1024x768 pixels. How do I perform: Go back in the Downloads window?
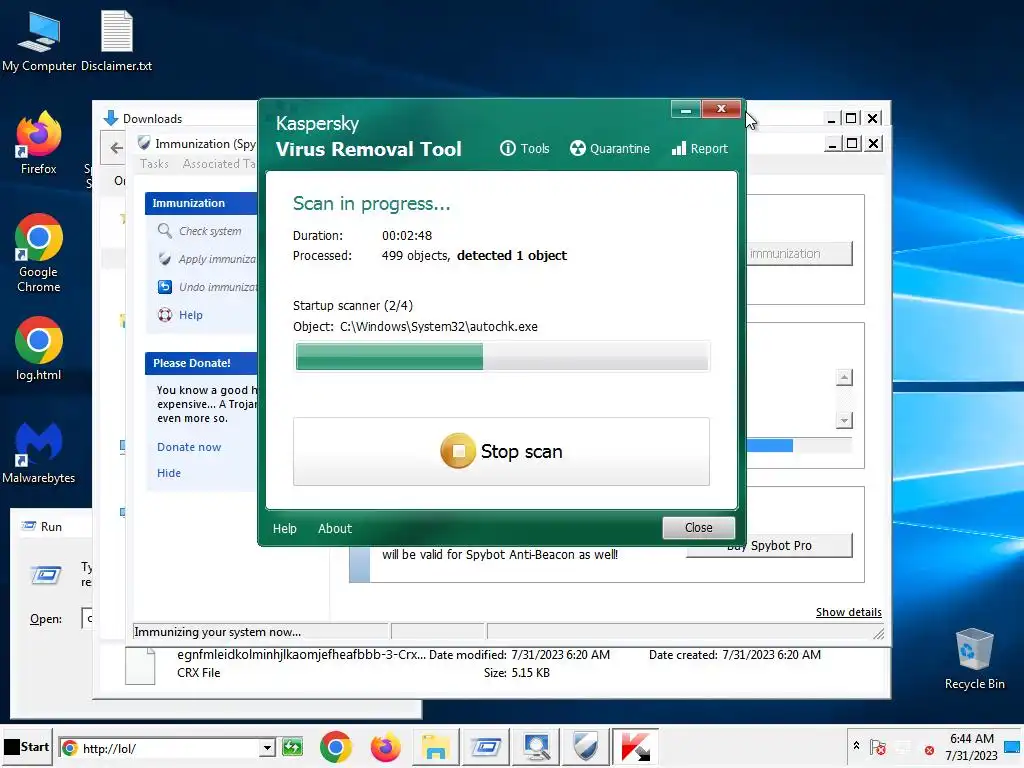116,148
